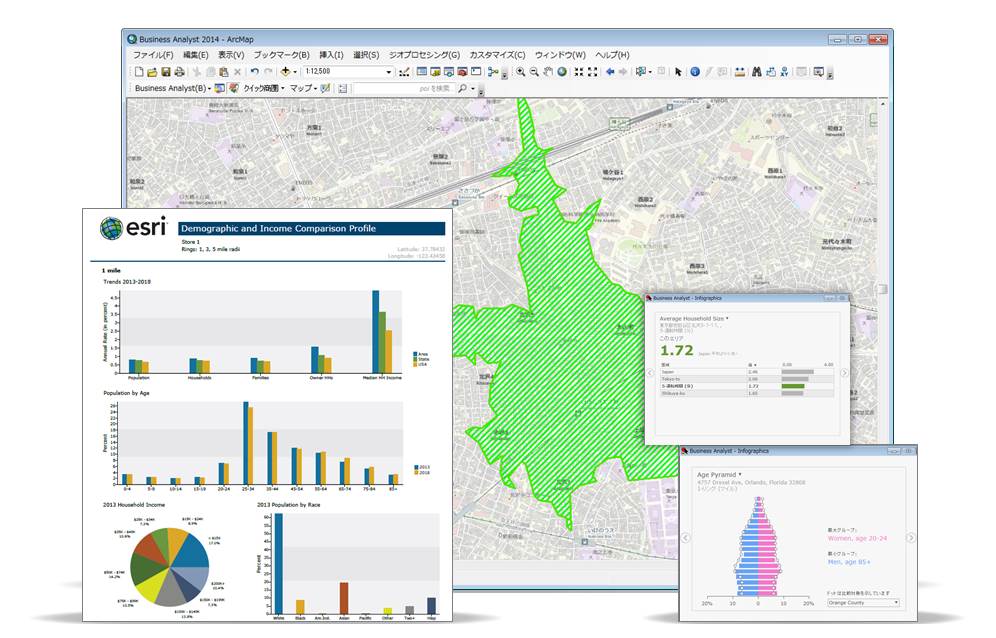The width and height of the screenshot is (996, 638).
Task: Open the Orange County dropdown
Action: [x=863, y=602]
